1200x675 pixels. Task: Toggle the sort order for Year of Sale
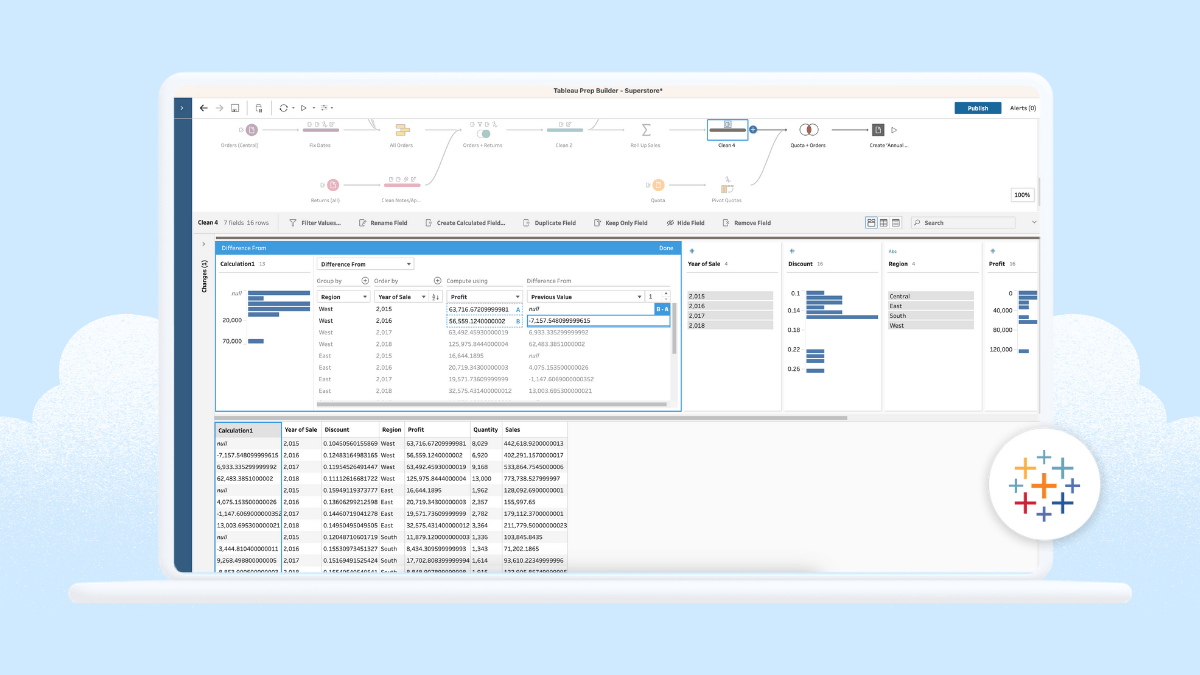click(436, 296)
